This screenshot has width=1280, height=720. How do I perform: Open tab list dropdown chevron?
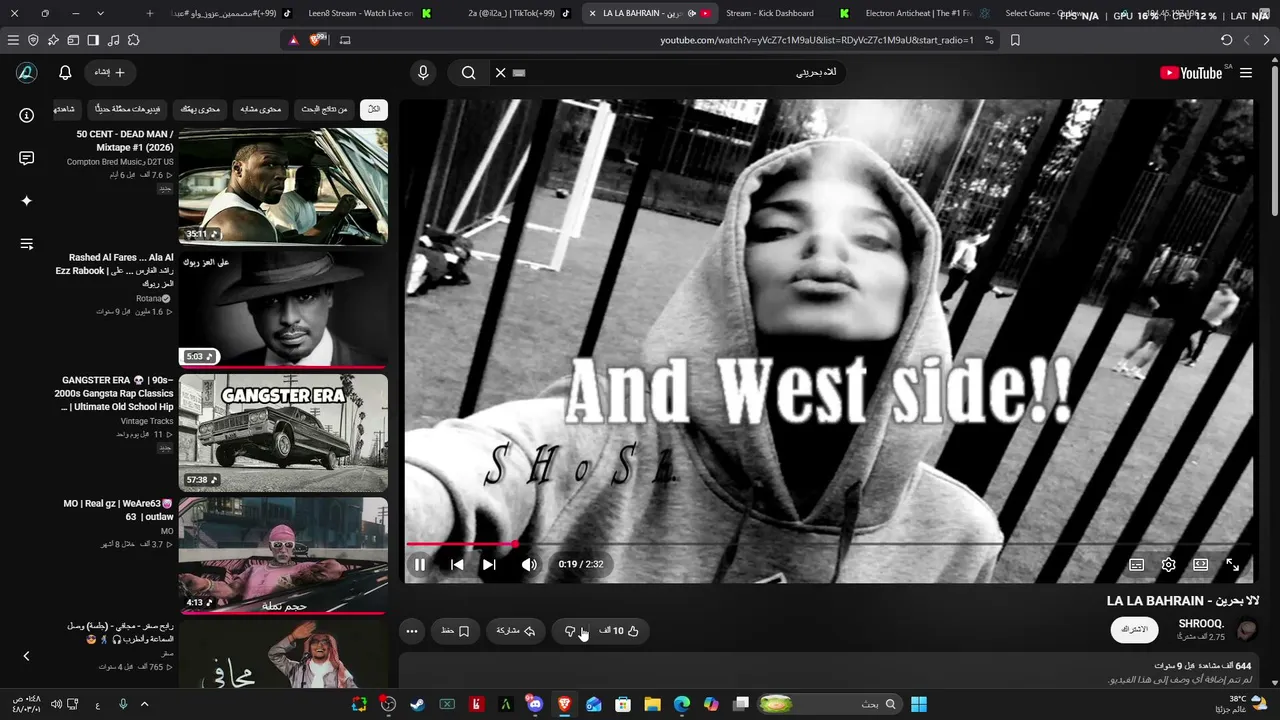coord(100,13)
